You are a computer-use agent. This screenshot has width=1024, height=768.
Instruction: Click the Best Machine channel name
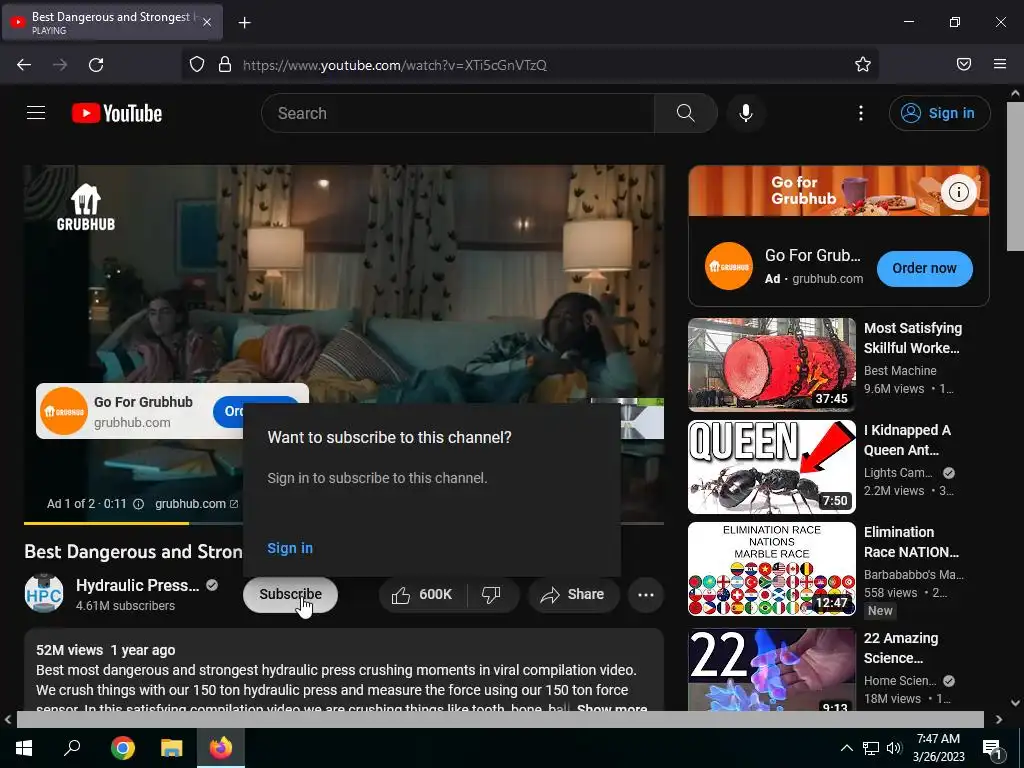[x=900, y=370]
